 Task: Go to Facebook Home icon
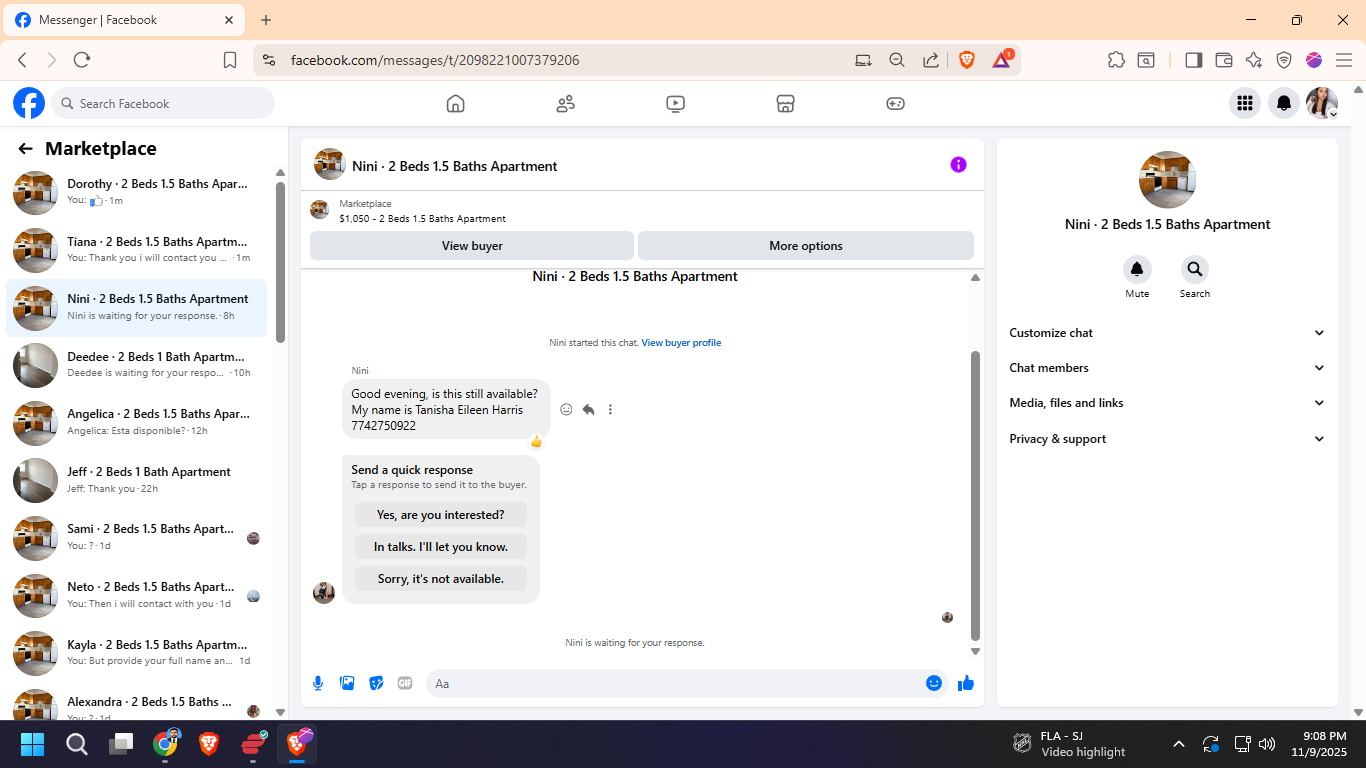455,103
